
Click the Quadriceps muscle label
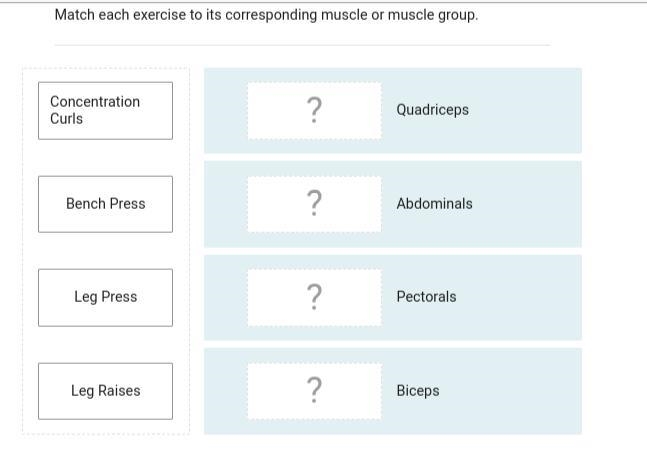432,110
